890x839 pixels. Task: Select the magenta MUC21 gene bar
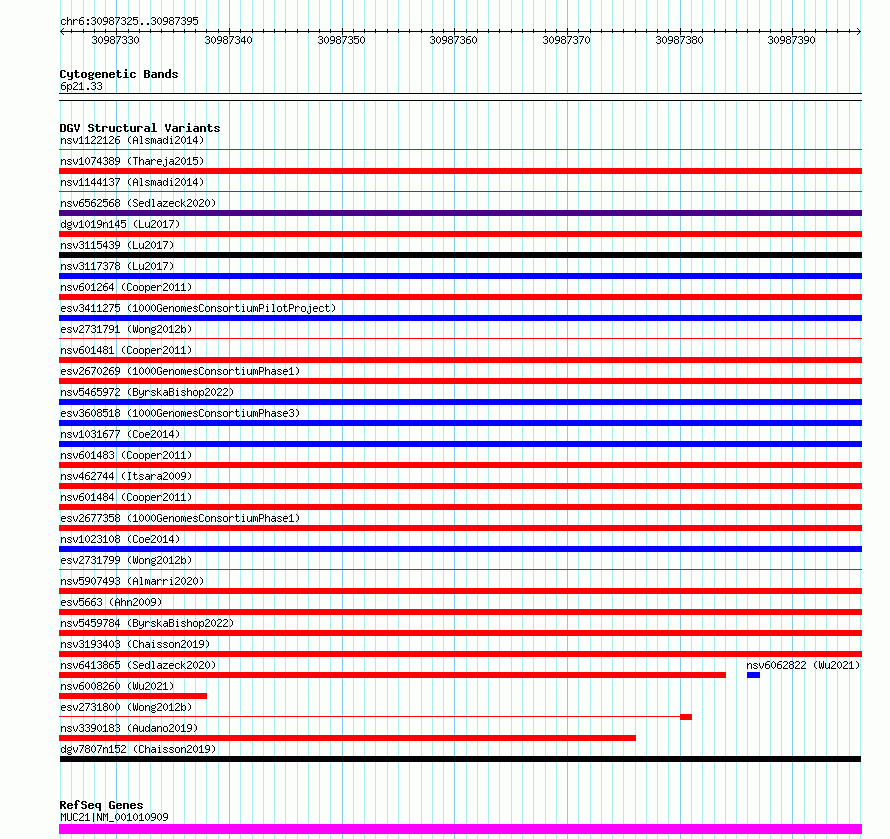[460, 829]
